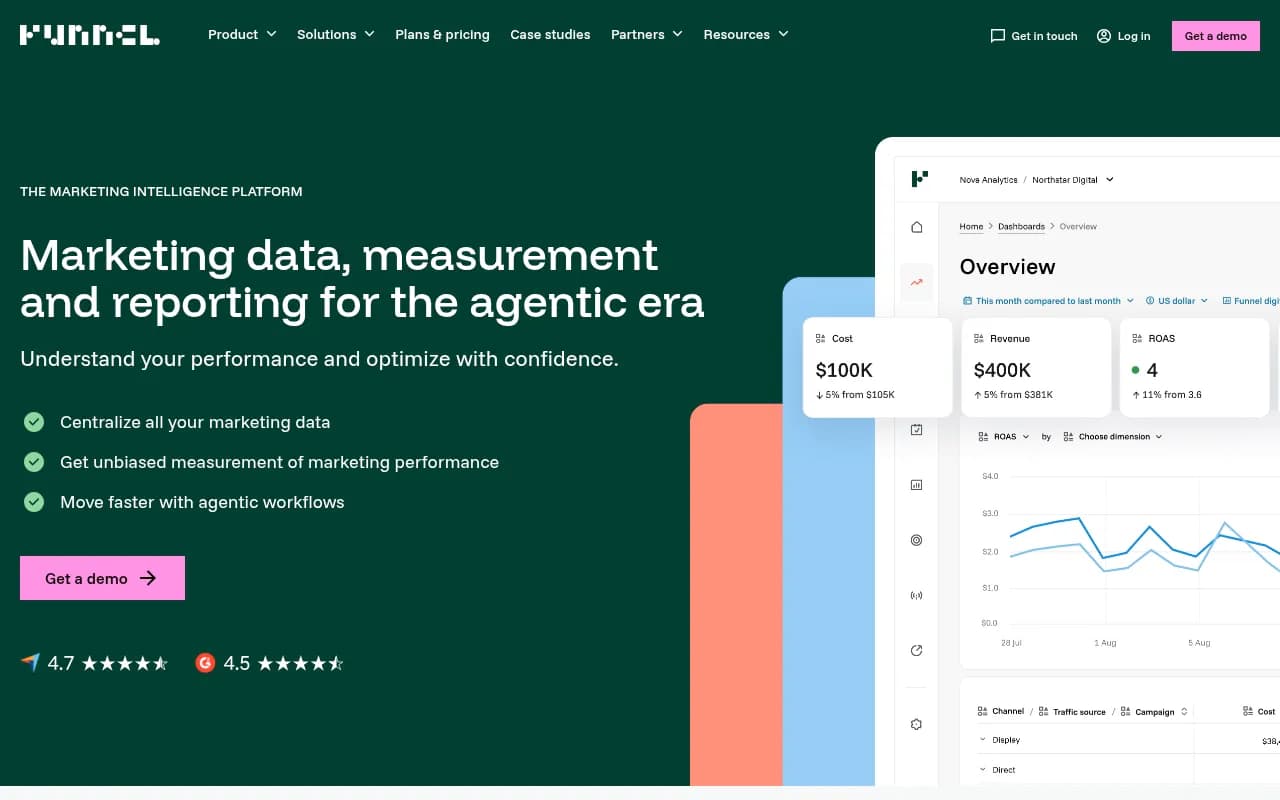The width and height of the screenshot is (1280, 800).
Task: Click the Get in touch chat icon
Action: point(997,35)
